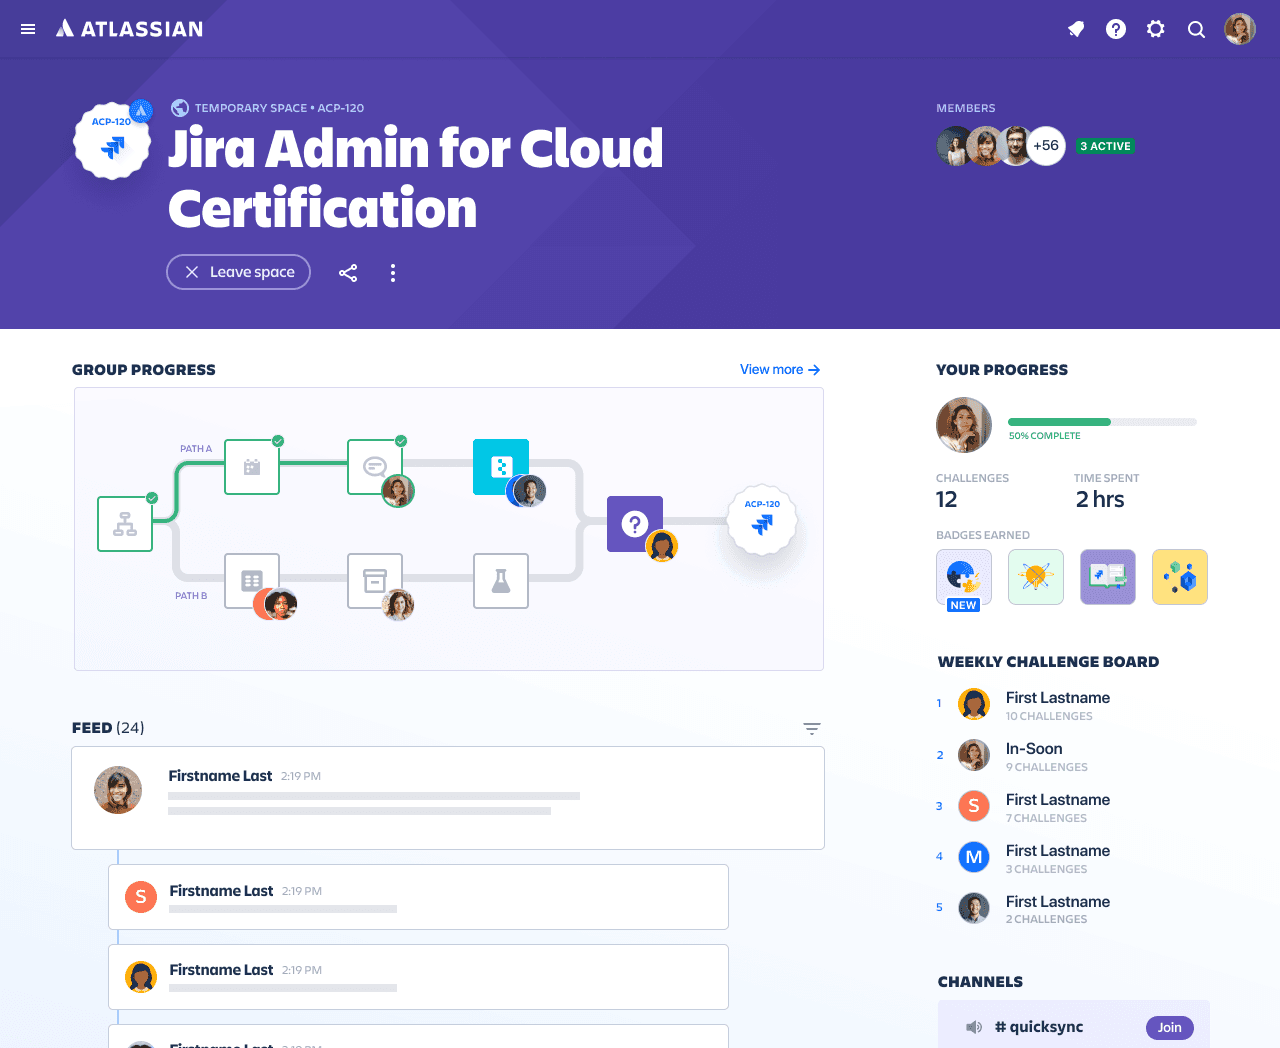This screenshot has height=1048, width=1280.
Task: Open the three-dot more options menu
Action: (393, 273)
